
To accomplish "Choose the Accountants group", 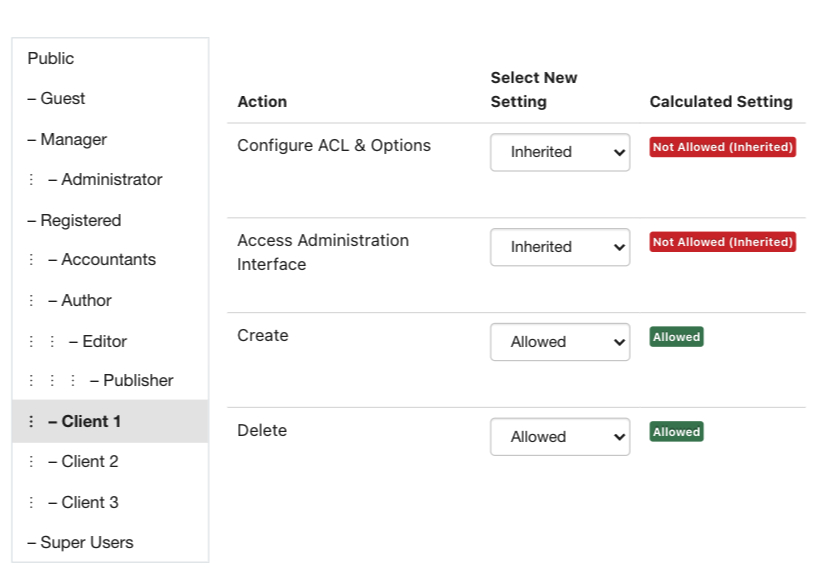I will coord(110,259).
